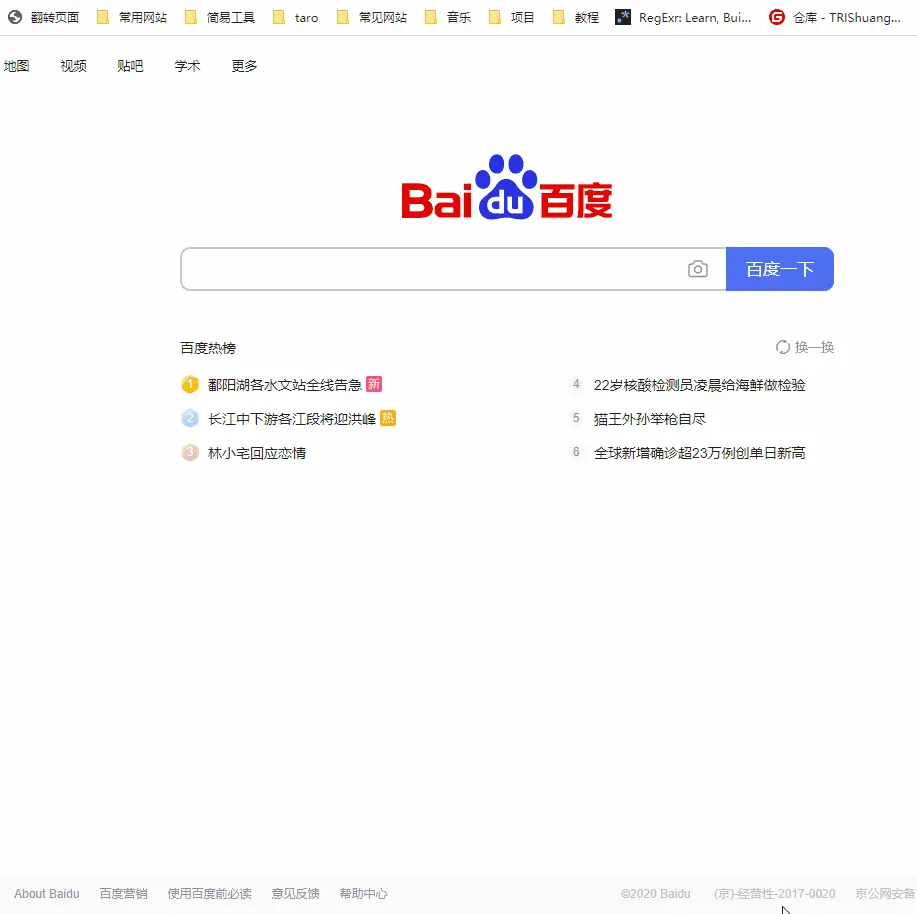Click the 京公网安备 footer link
Image resolution: width=917 pixels, height=914 pixels.
[885, 894]
